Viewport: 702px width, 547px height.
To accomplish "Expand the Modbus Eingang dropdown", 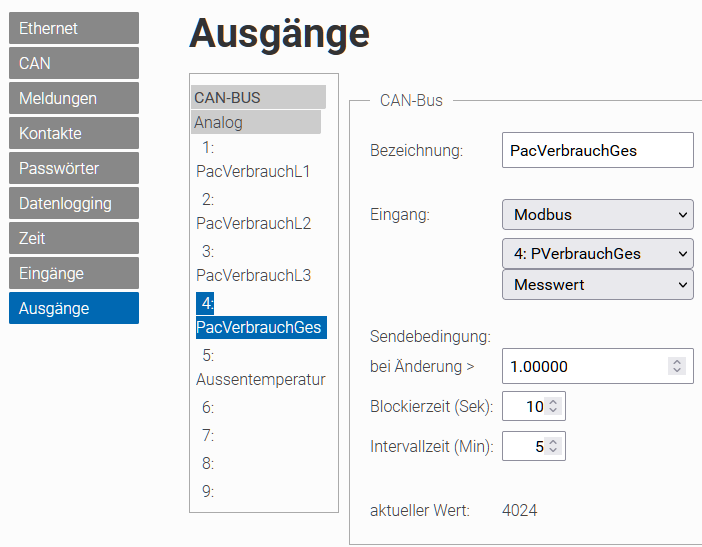I will 598,215.
